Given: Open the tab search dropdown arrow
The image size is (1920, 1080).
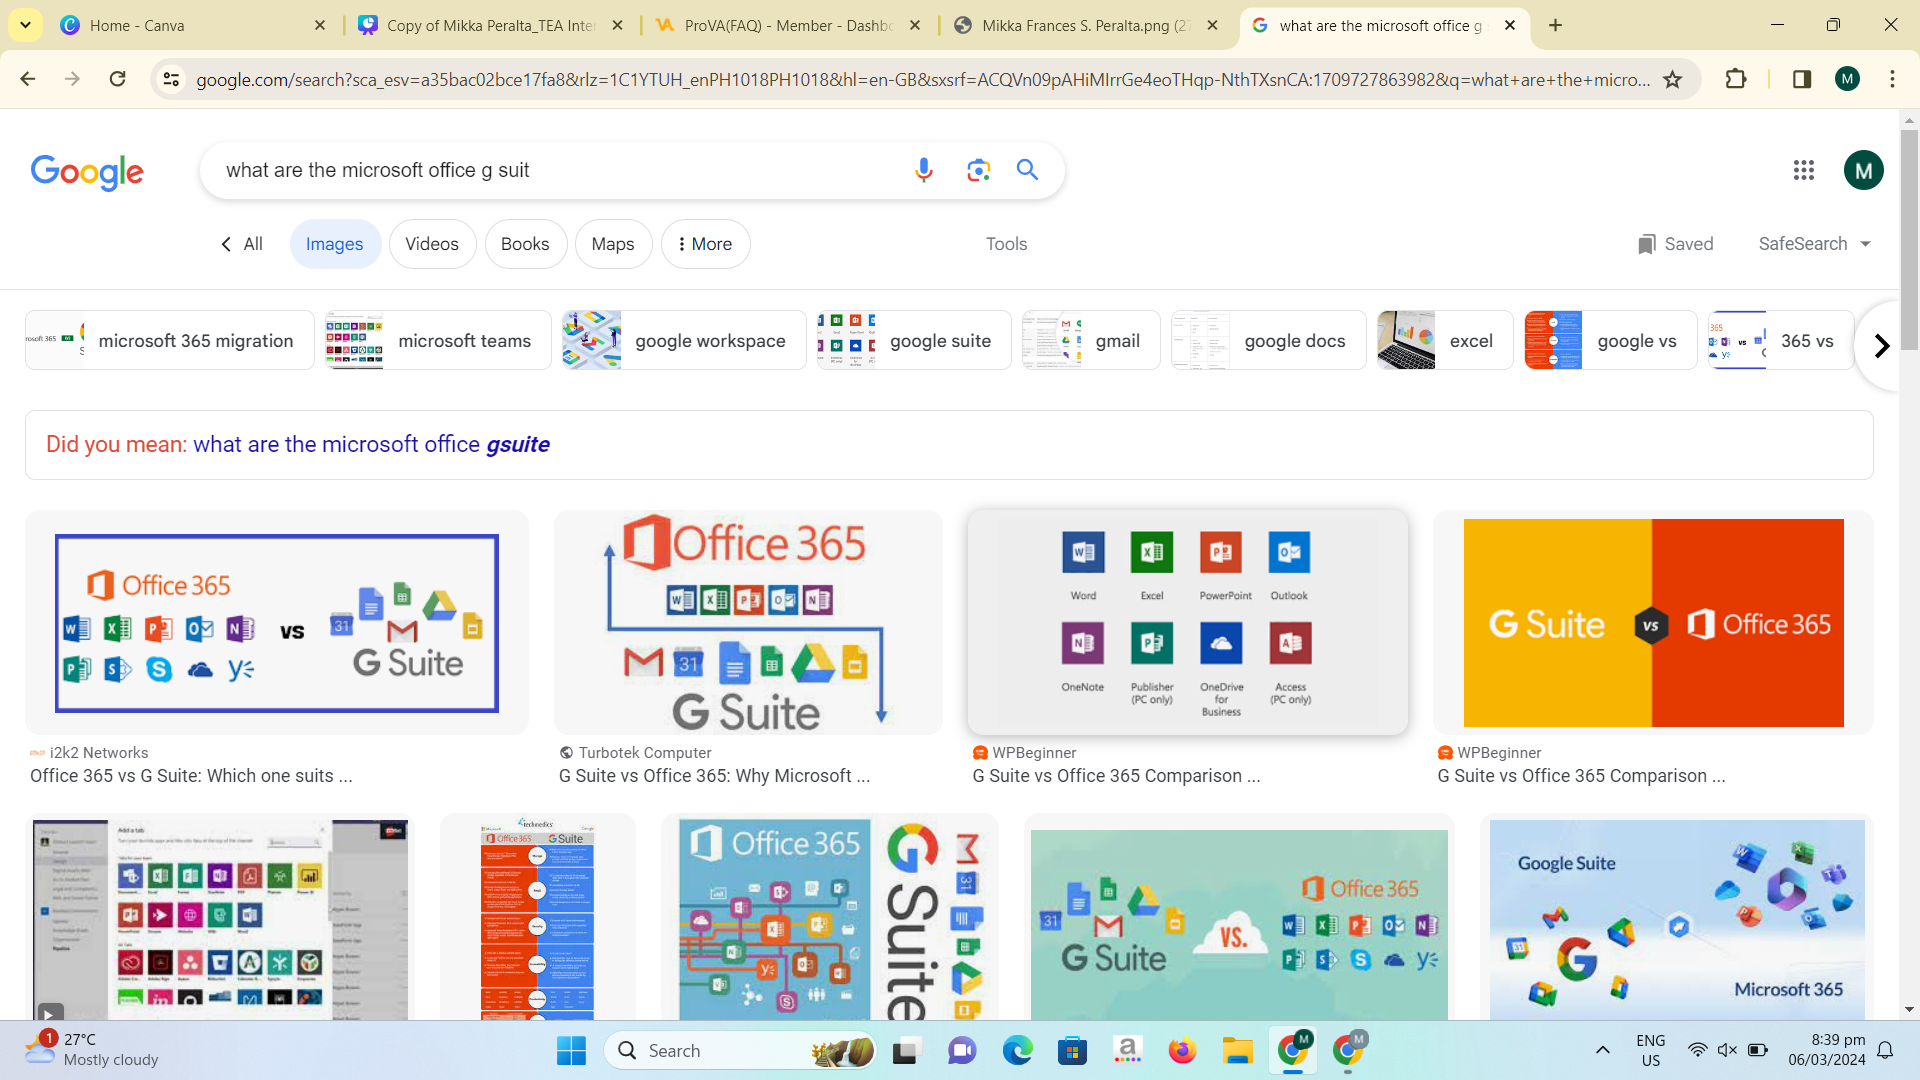Looking at the screenshot, I should 25,25.
